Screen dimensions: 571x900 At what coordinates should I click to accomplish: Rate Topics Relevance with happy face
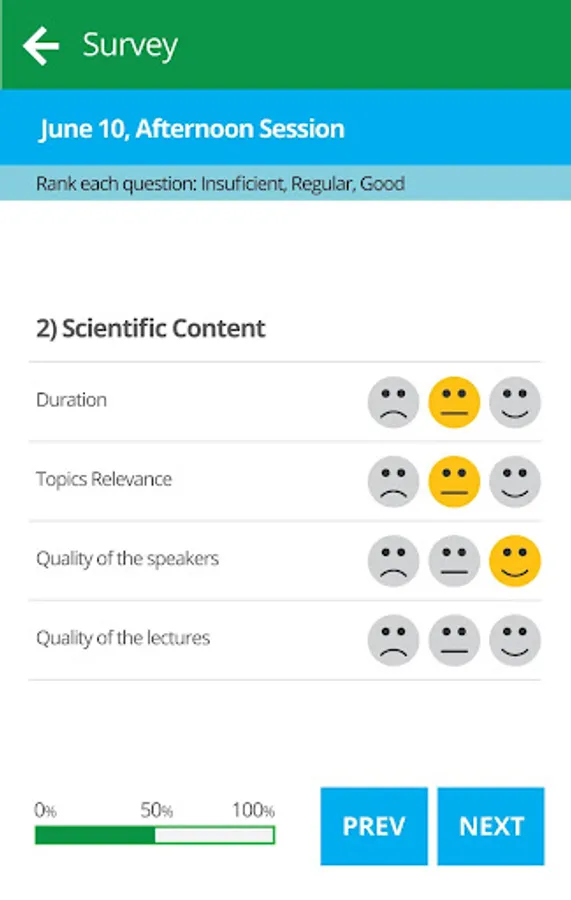coord(515,481)
